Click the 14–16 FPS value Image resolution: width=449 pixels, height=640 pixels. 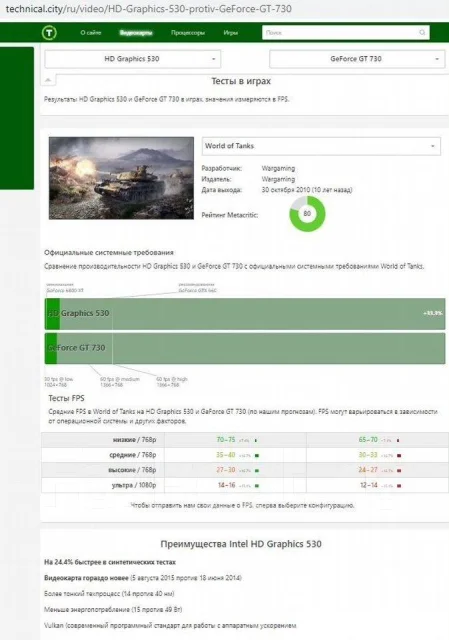pos(226,485)
